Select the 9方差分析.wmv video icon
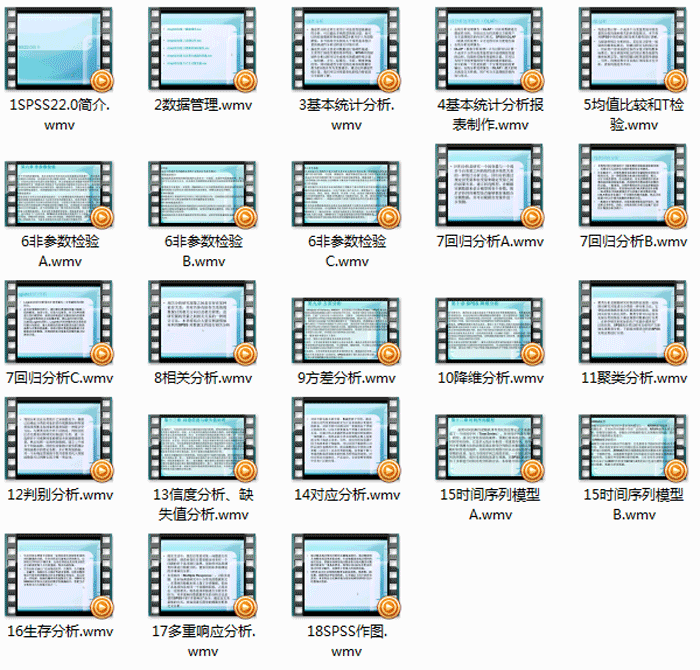700x670 pixels. point(346,331)
